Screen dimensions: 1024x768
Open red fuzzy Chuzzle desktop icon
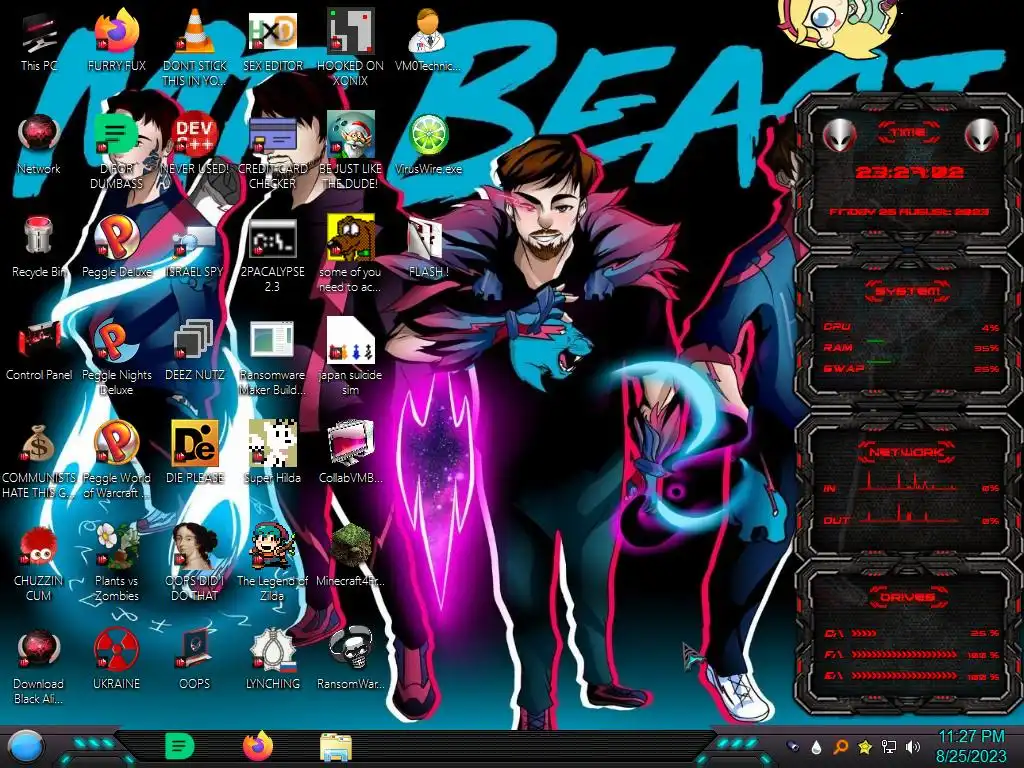pos(39,546)
